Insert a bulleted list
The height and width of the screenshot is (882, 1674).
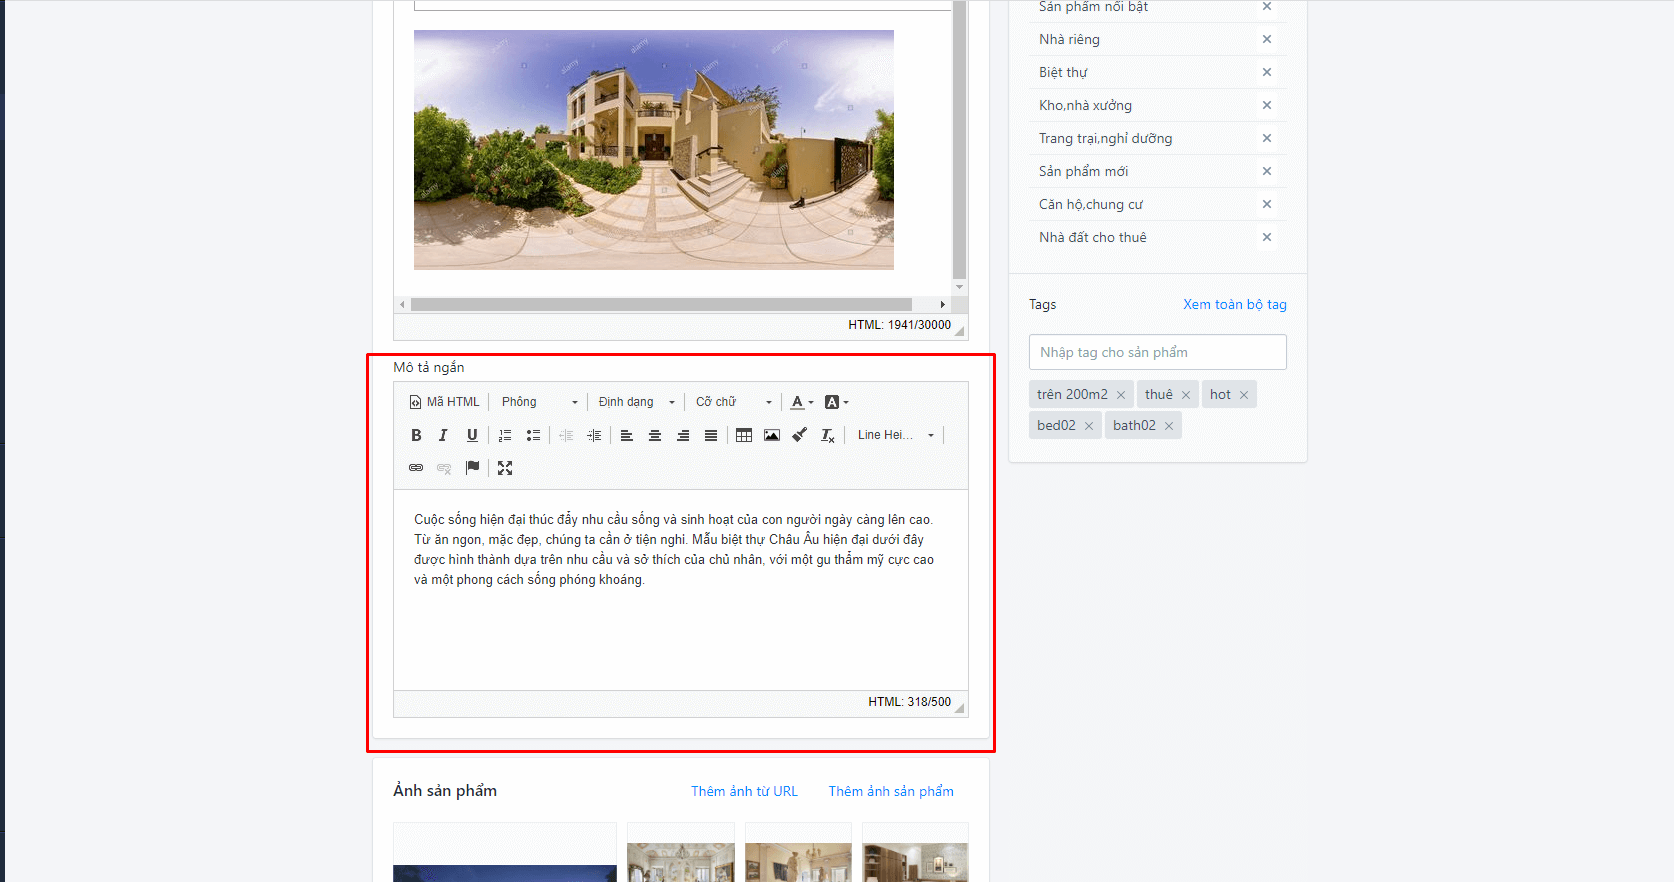pos(533,435)
